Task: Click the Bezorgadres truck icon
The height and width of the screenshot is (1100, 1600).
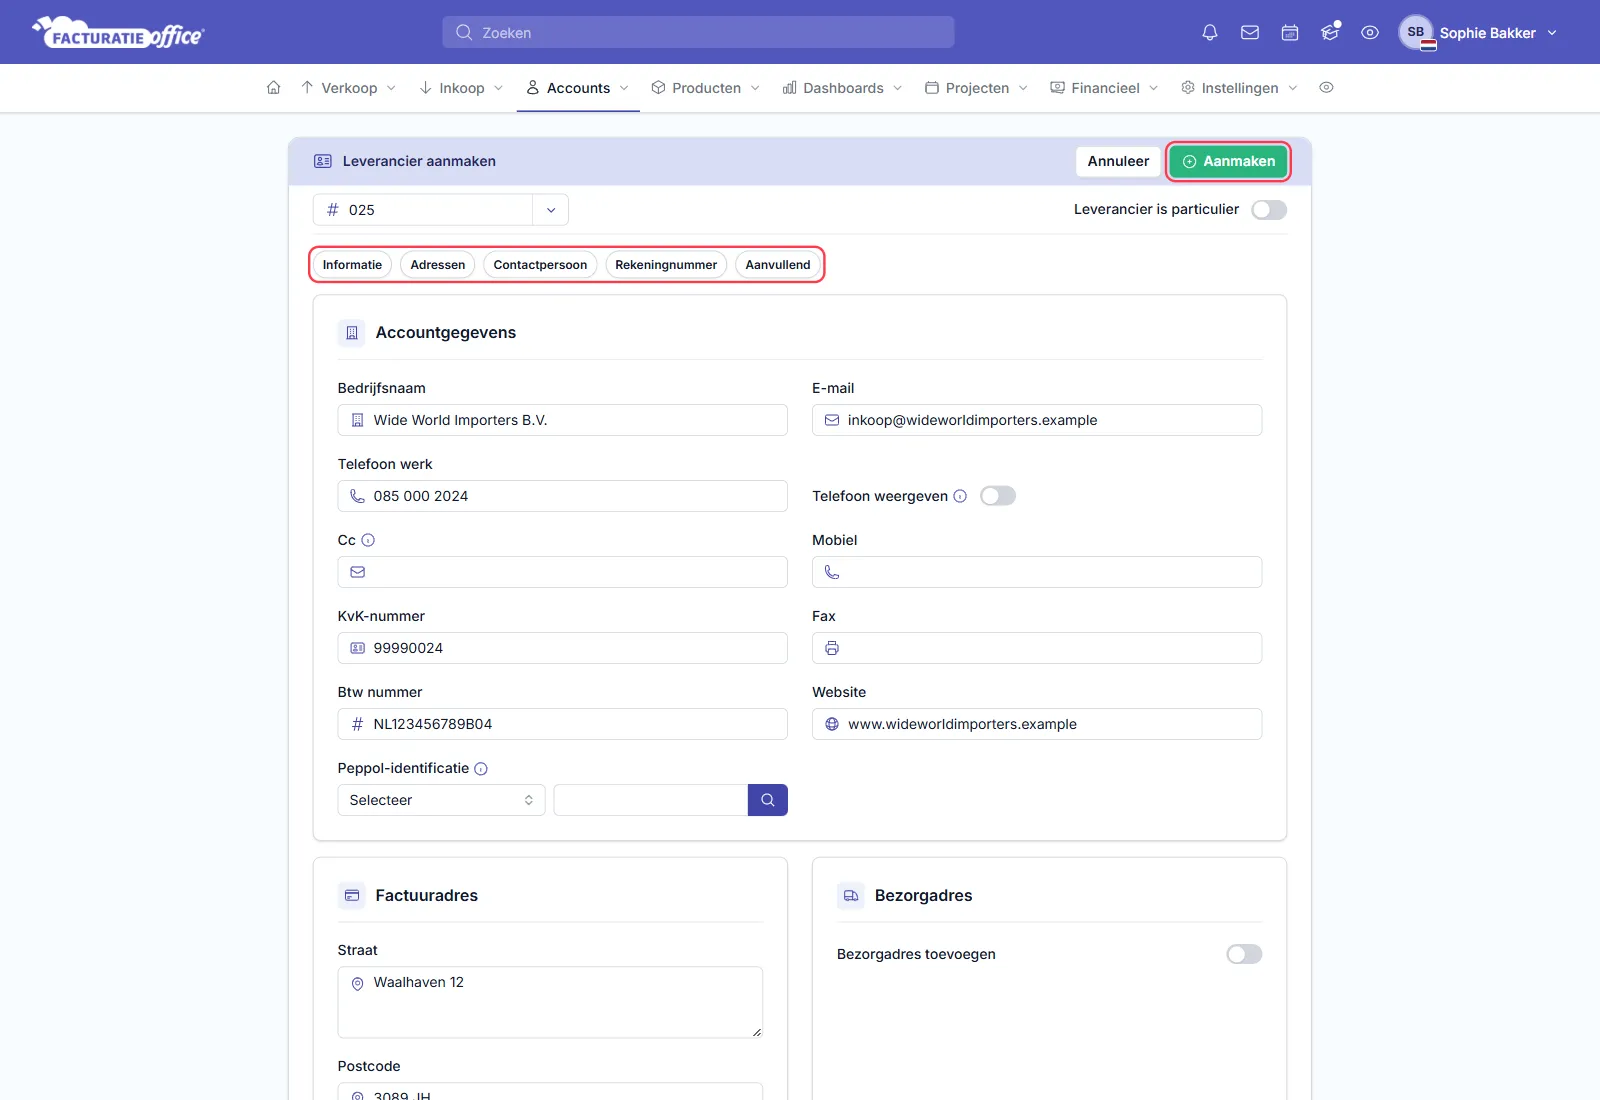Action: [x=851, y=896]
